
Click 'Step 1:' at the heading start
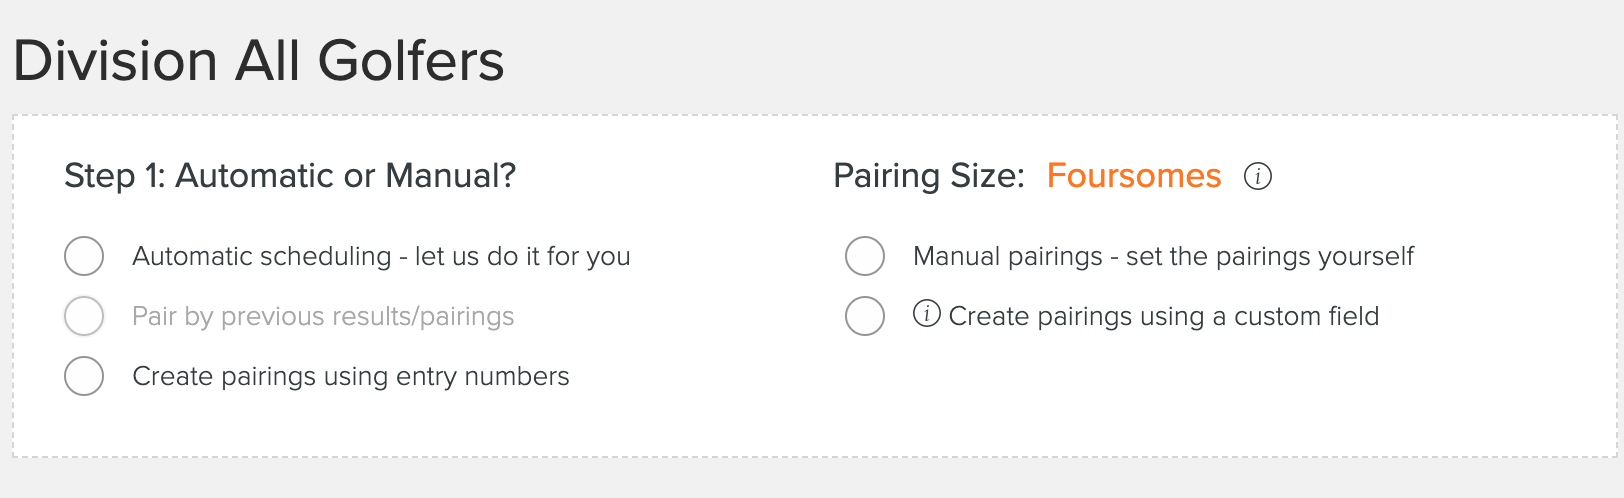coord(114,176)
